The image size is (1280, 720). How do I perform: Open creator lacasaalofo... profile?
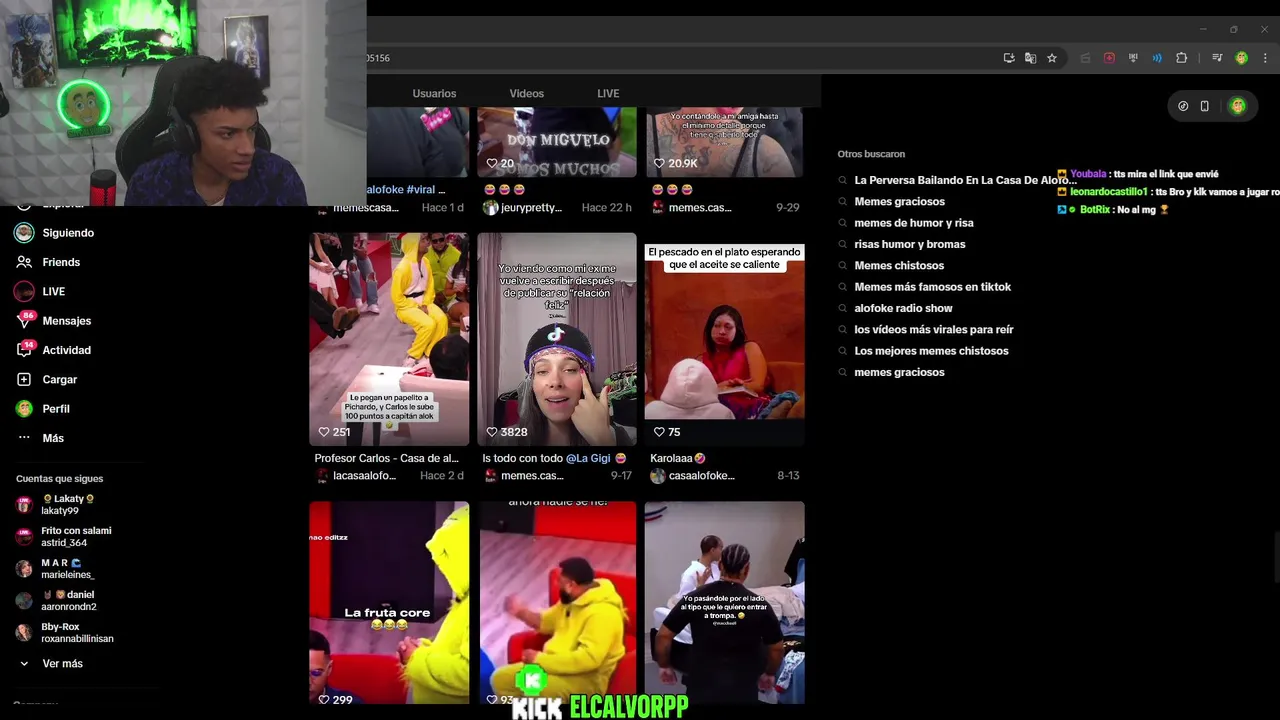pos(364,476)
